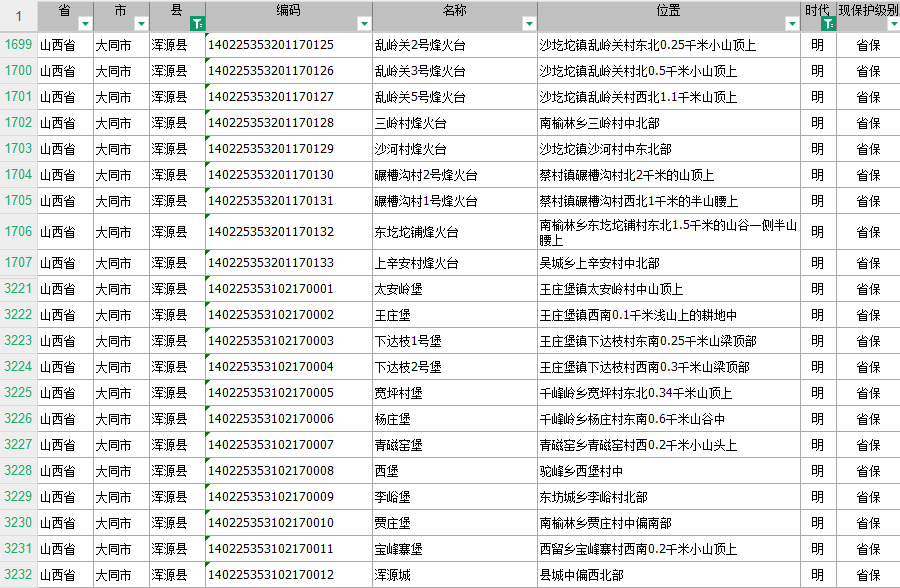Open the active filter on 县 column
This screenshot has width=900, height=588.
(x=197, y=24)
